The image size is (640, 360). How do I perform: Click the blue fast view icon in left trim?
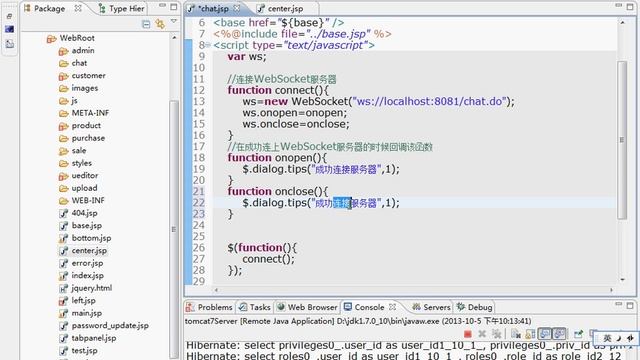click(x=9, y=29)
